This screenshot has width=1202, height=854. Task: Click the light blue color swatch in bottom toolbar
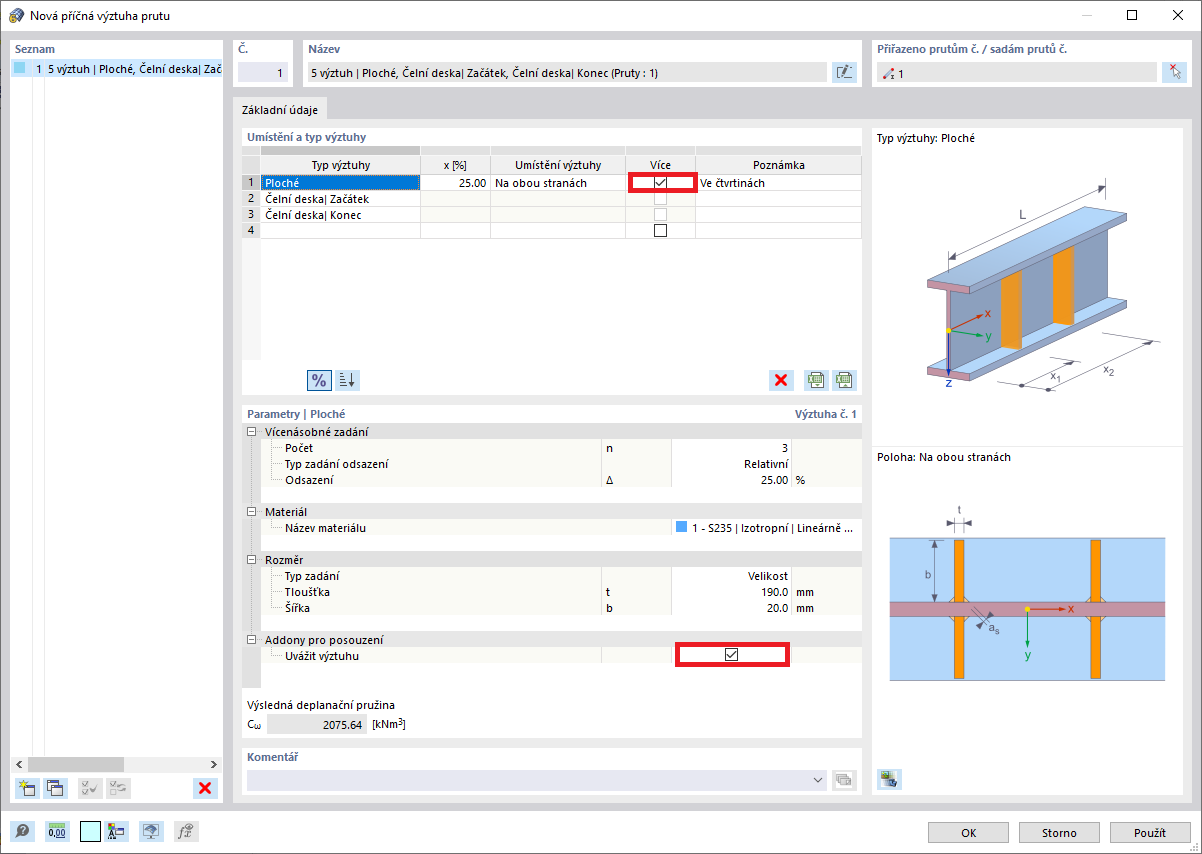[x=90, y=831]
